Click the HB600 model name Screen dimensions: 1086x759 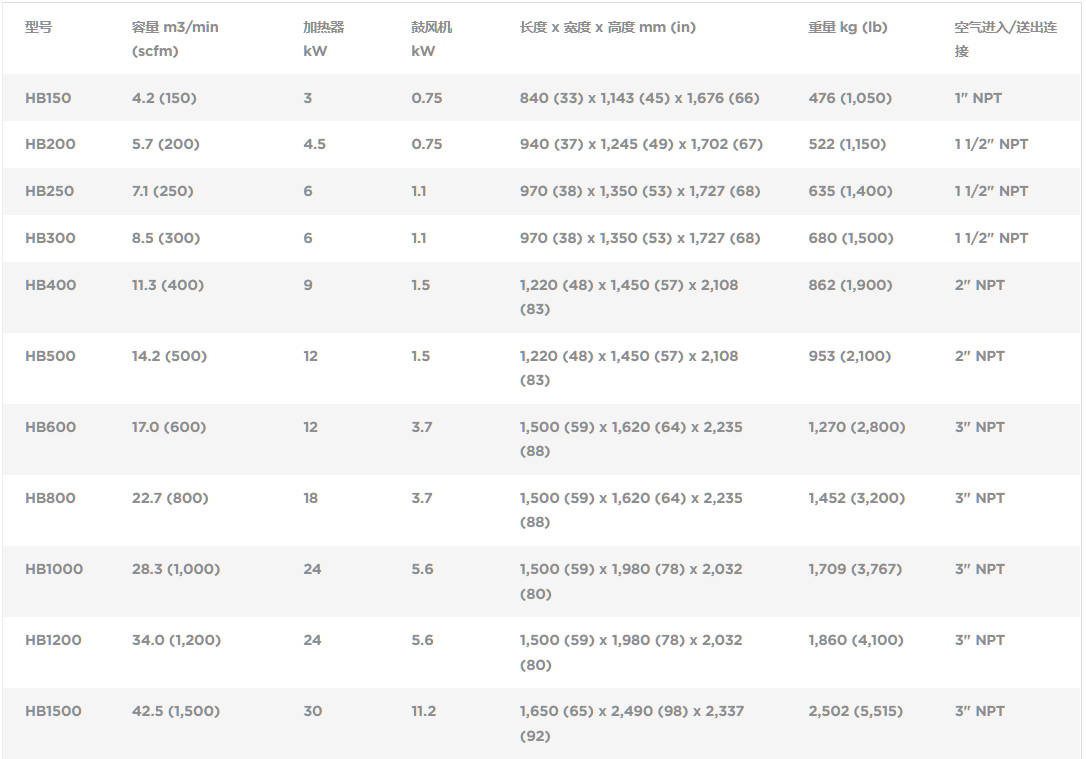pos(50,427)
